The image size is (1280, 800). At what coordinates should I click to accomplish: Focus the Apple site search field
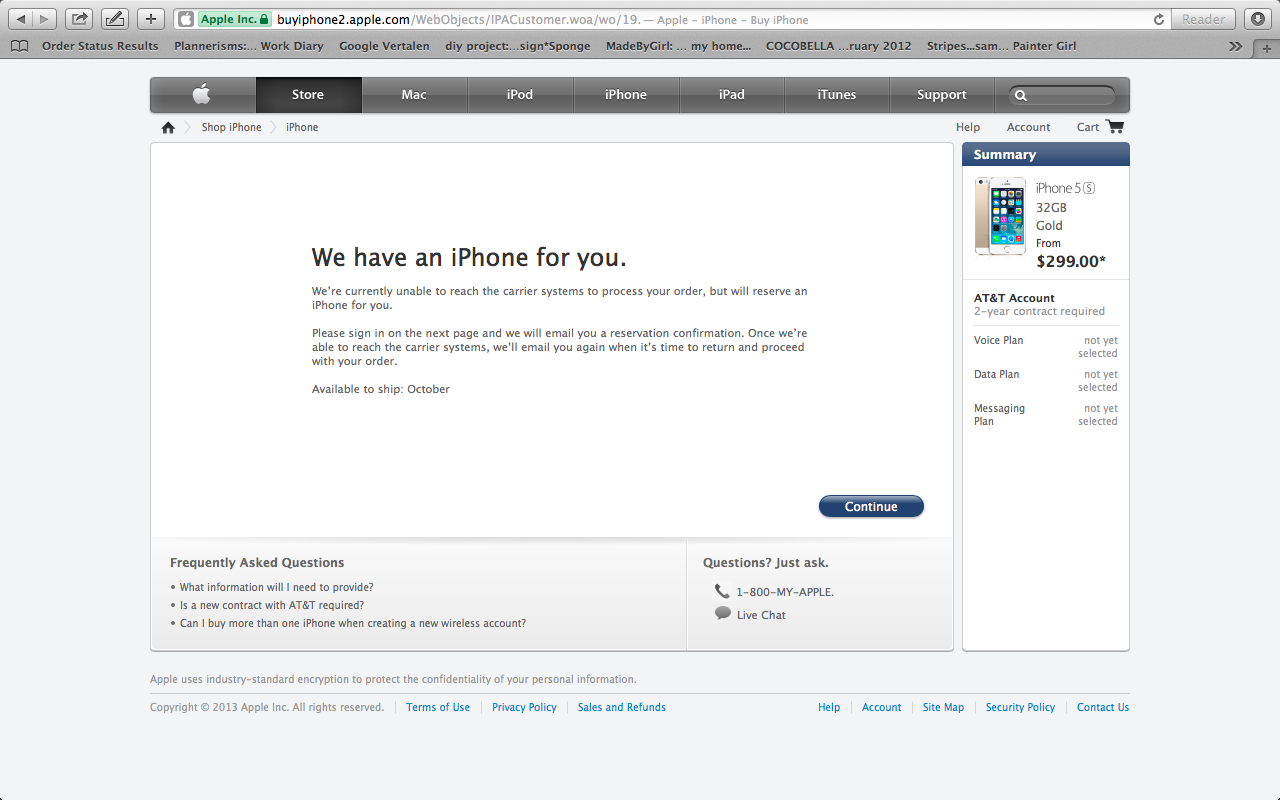(x=1062, y=96)
